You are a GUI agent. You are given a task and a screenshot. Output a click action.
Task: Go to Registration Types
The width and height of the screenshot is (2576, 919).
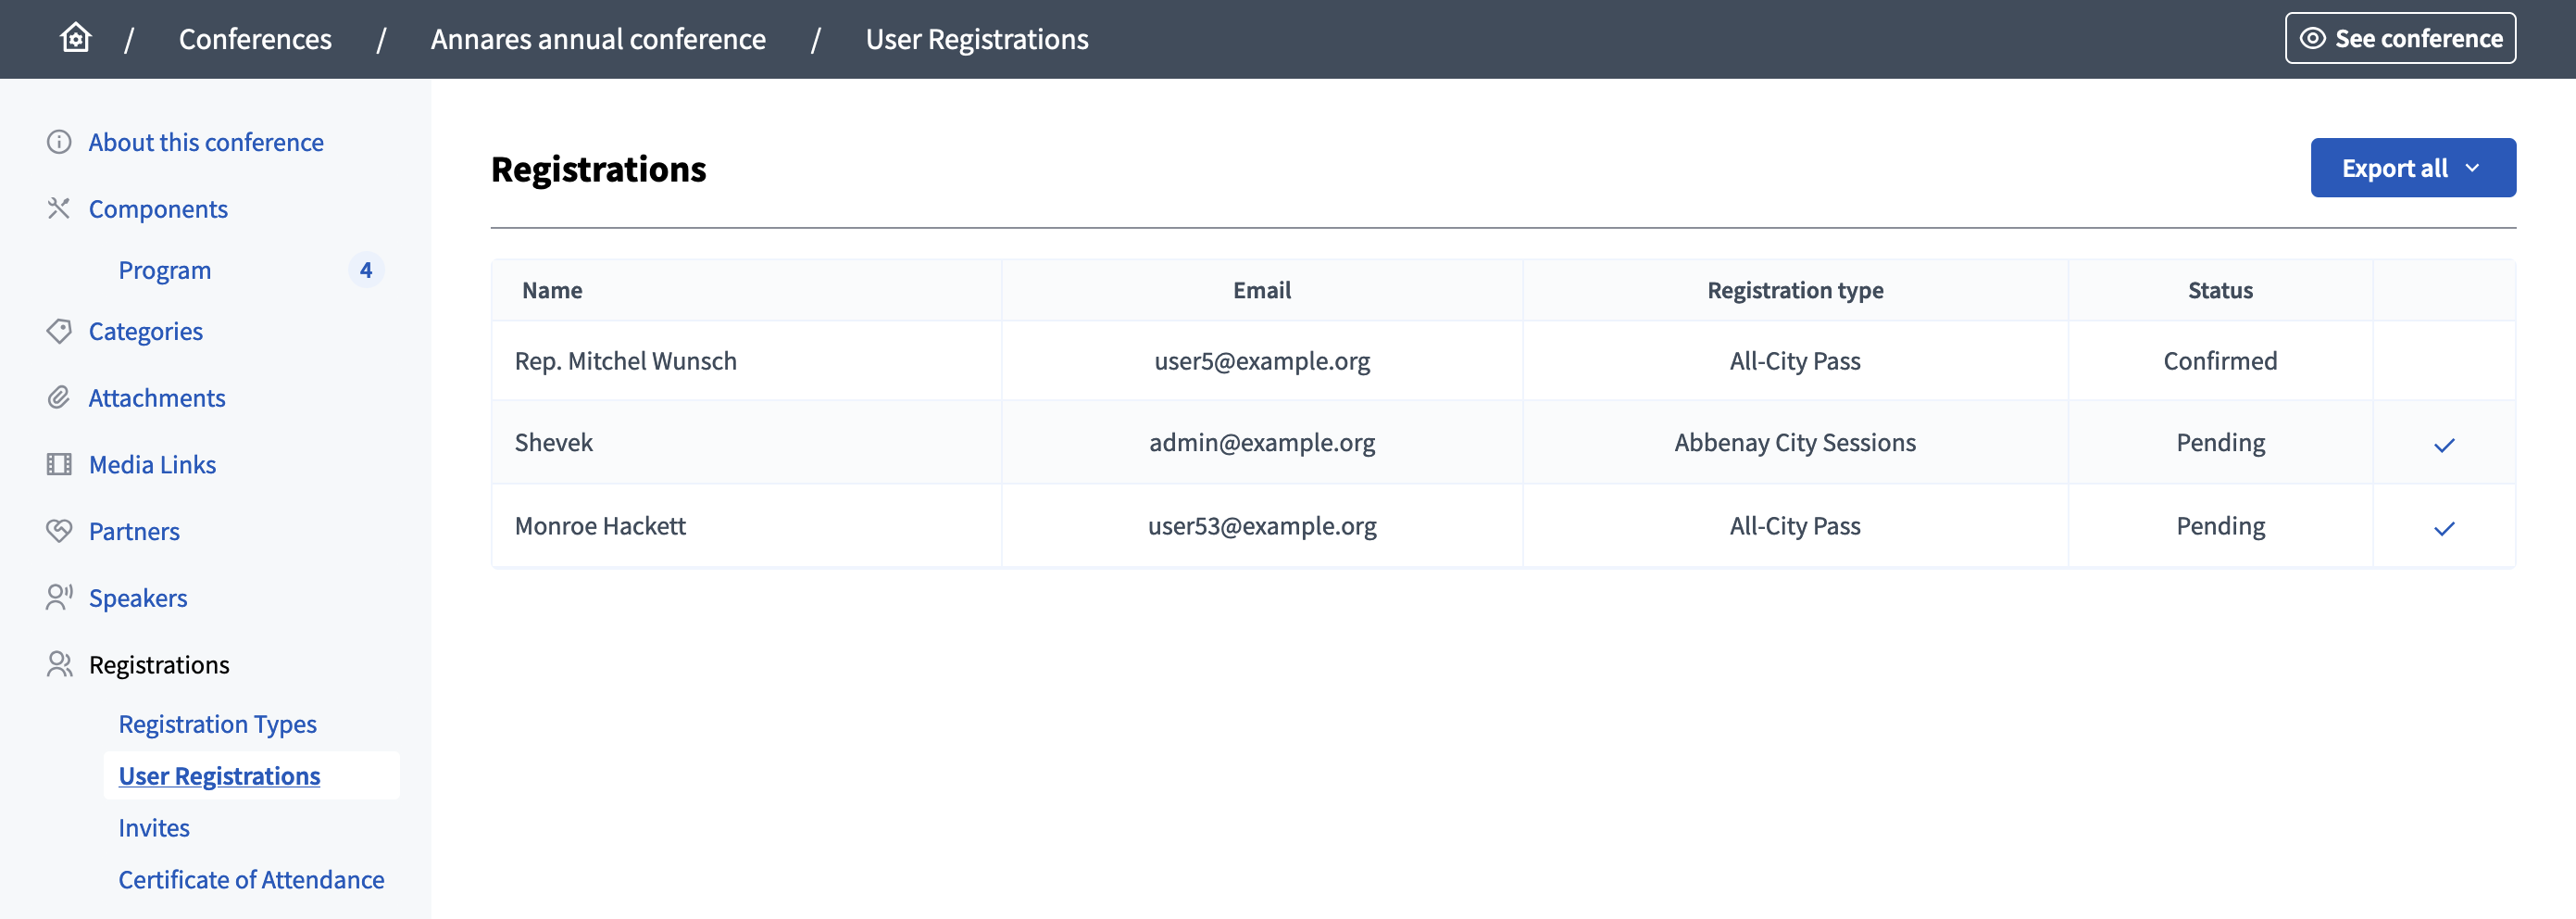coord(217,723)
